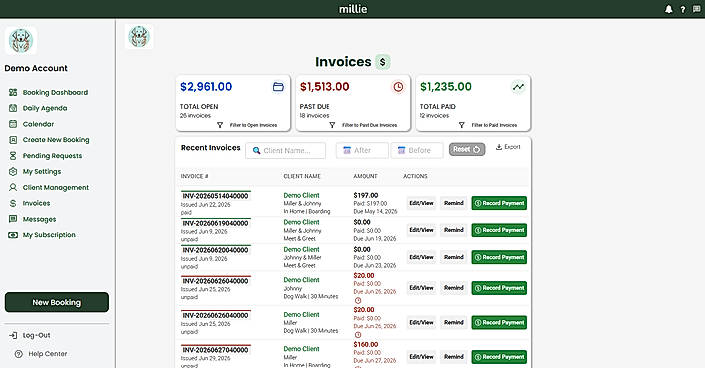Open the notifications bell icon

669,9
